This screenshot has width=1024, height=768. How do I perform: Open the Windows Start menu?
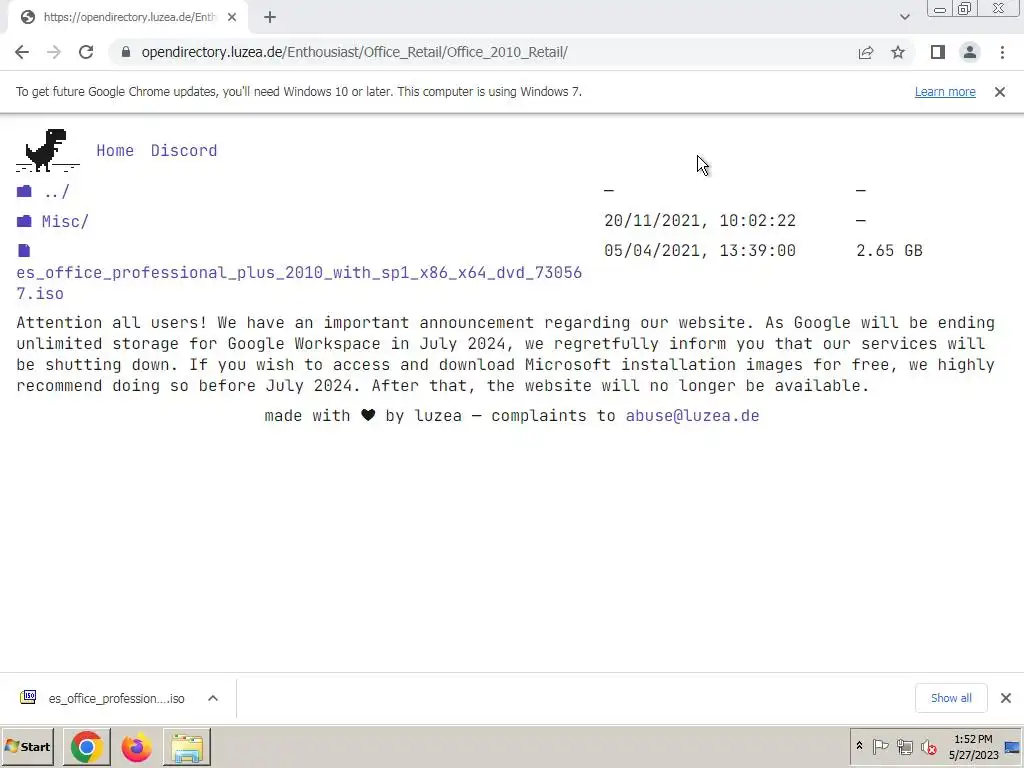point(28,746)
